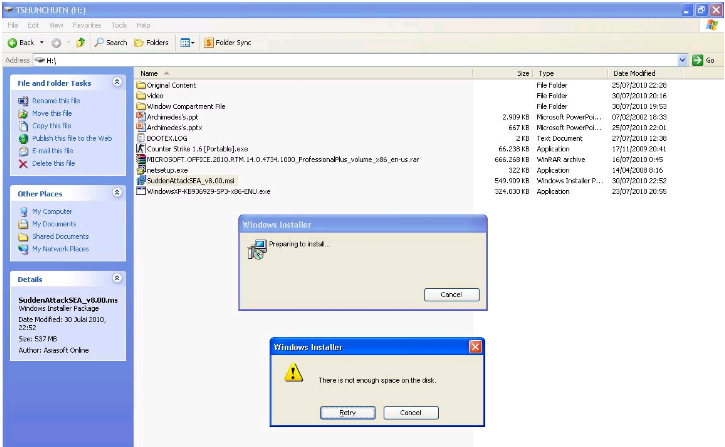The width and height of the screenshot is (725, 447).
Task: Click the My Network Places icon
Action: click(x=23, y=249)
